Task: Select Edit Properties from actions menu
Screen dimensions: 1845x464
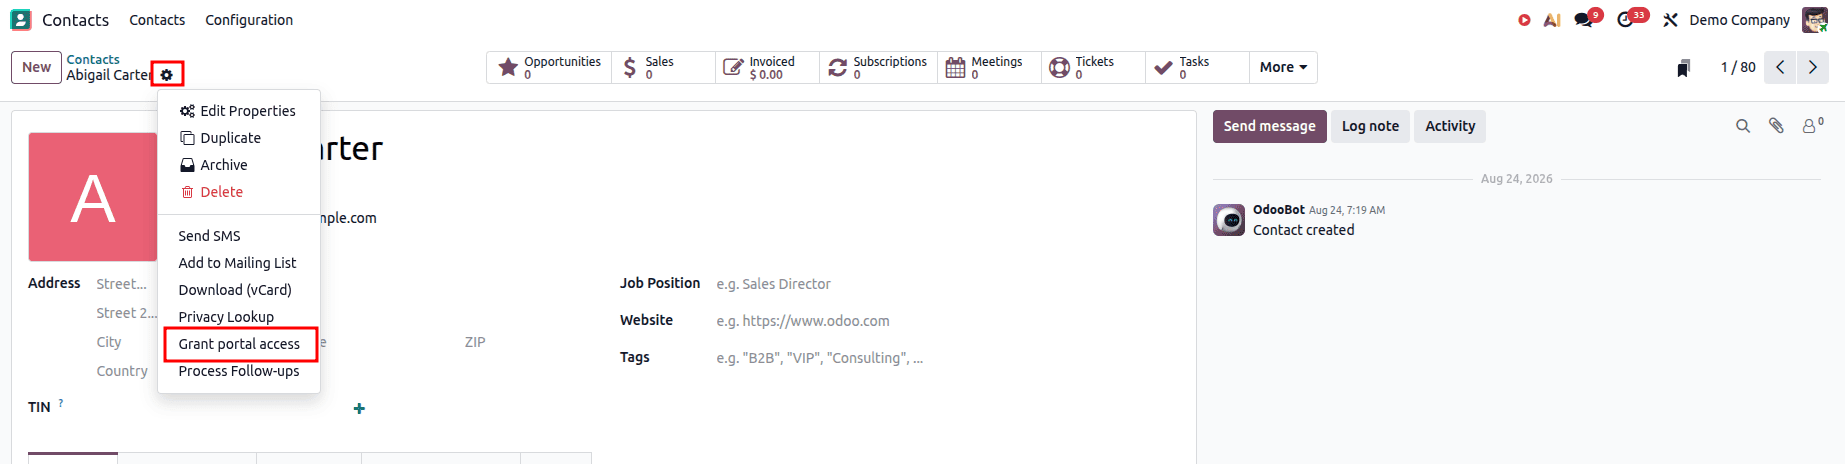Action: coord(239,111)
